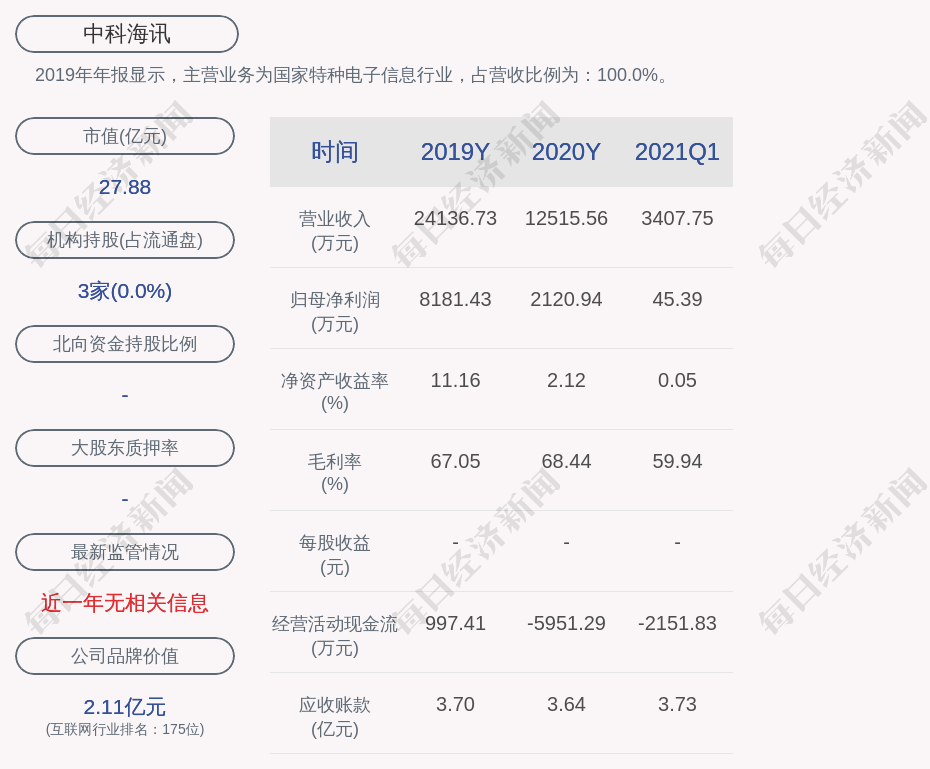Select the 大股东质押率 pill
930x769 pixels.
click(x=125, y=448)
